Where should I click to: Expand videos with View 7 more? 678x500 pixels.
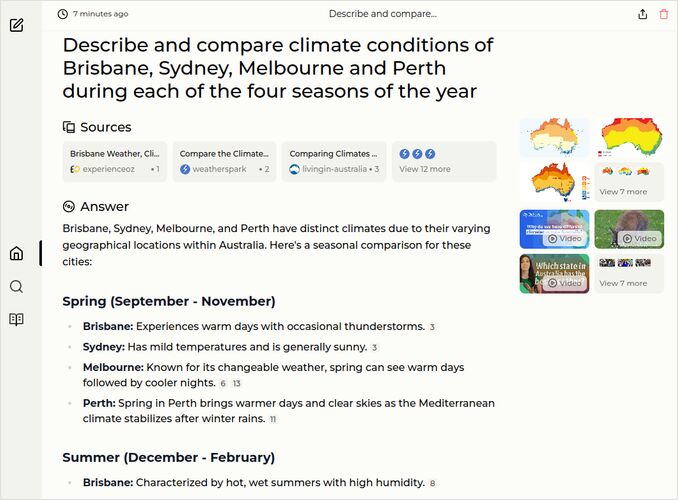tap(629, 273)
